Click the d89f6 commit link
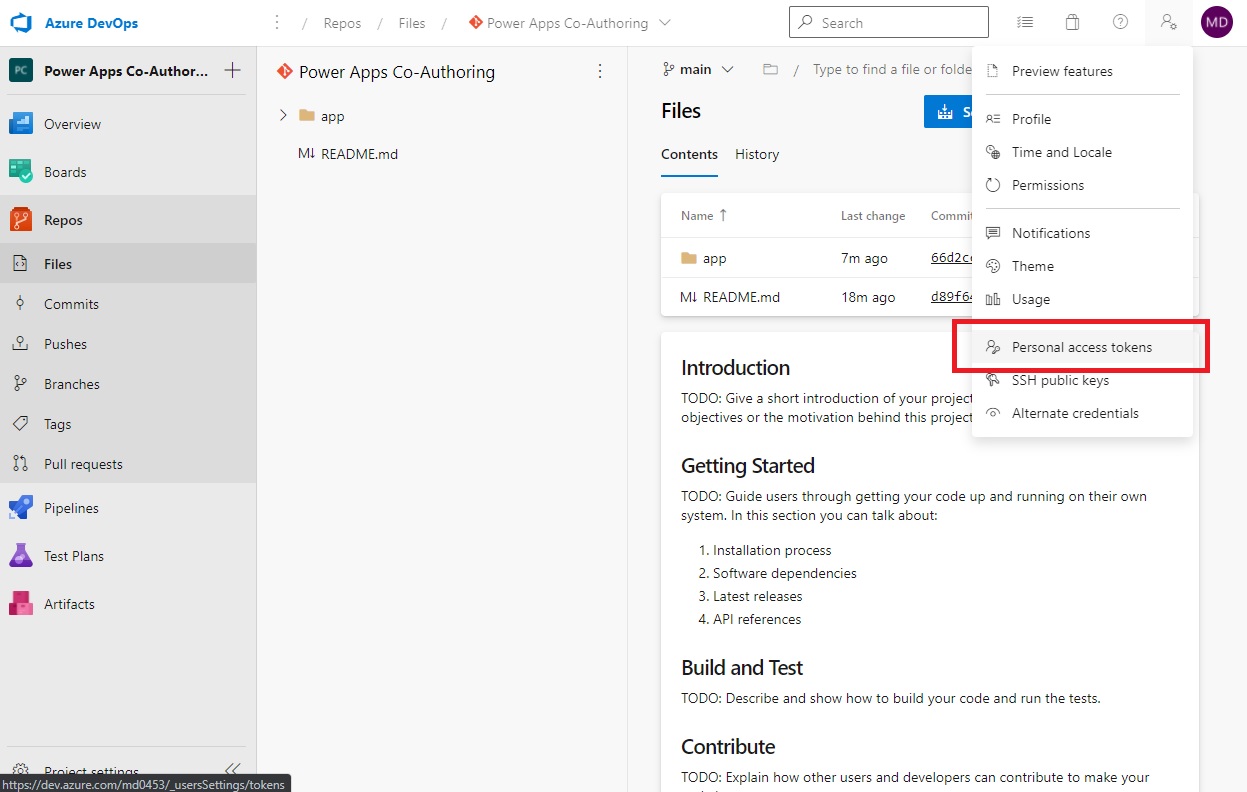The width and height of the screenshot is (1247, 792). 948,296
